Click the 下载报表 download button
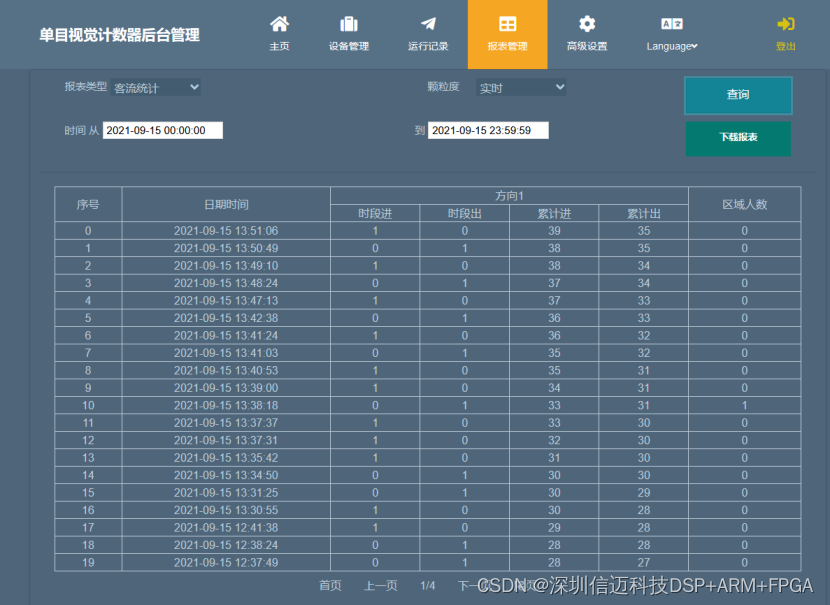The image size is (830, 605). tap(738, 137)
